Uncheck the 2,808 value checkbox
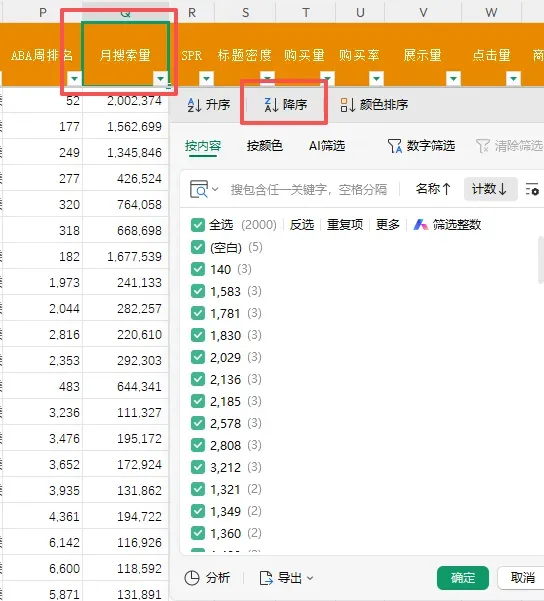 [198, 445]
